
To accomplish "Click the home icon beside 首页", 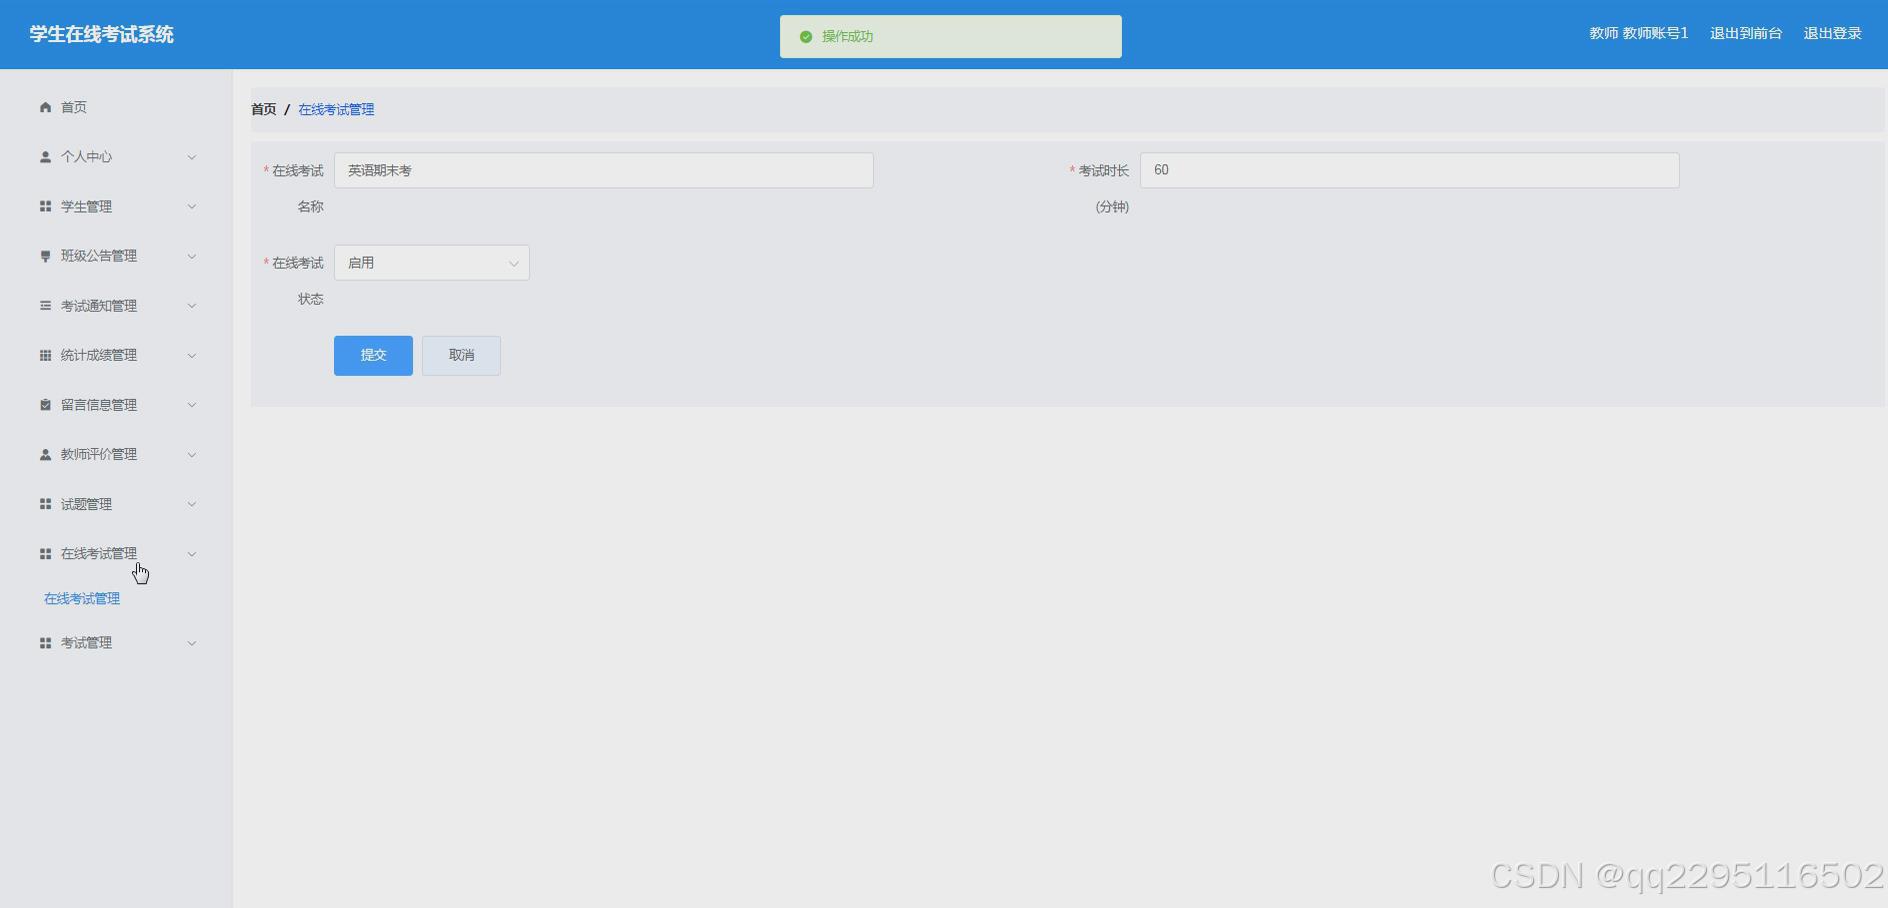I will click(x=45, y=107).
